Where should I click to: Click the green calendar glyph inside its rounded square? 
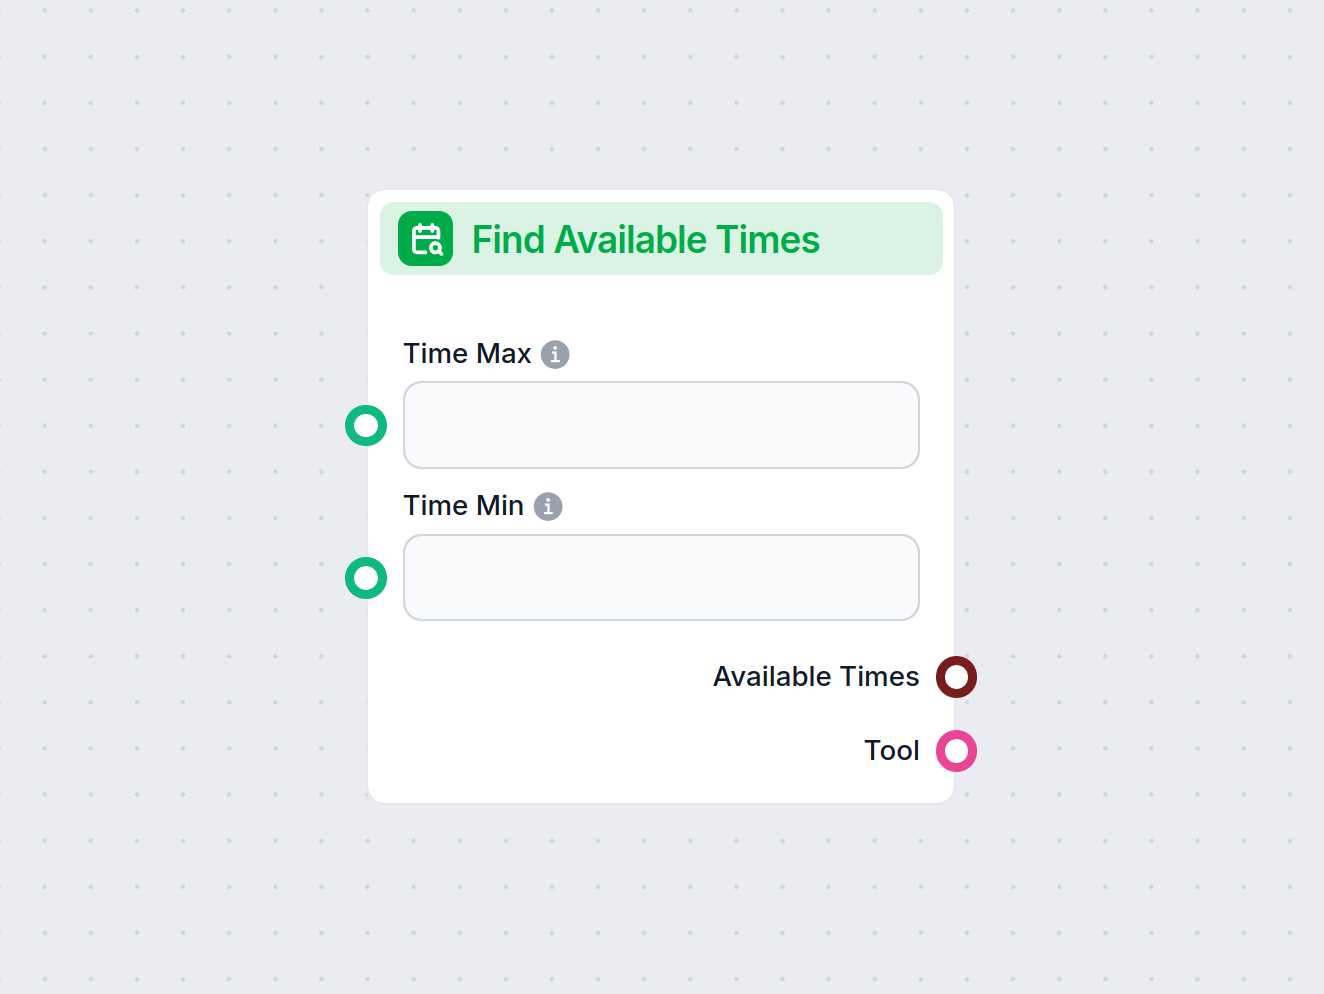point(425,239)
